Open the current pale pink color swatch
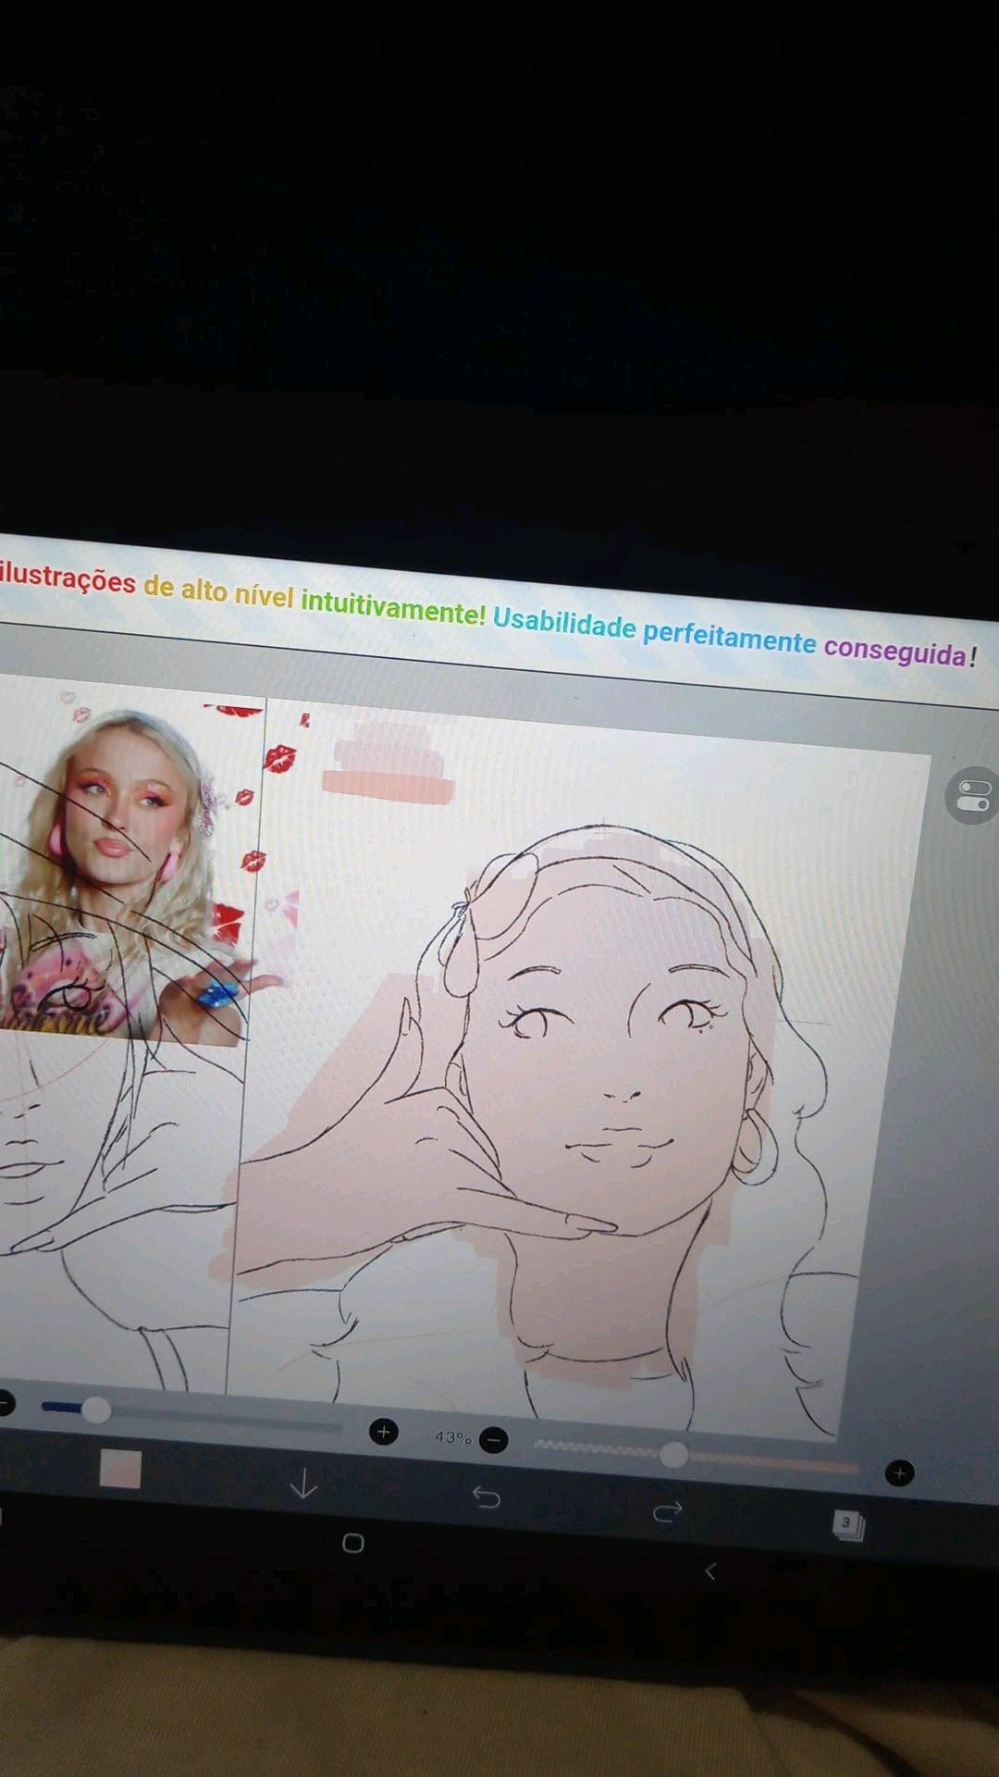Viewport: 999px width, 1777px height. pos(120,1469)
